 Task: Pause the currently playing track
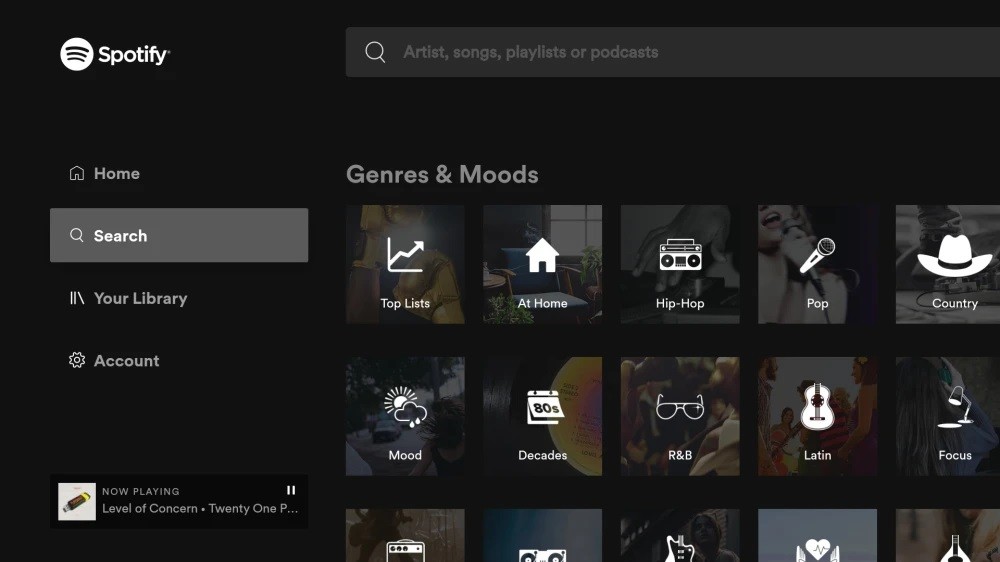(x=291, y=490)
